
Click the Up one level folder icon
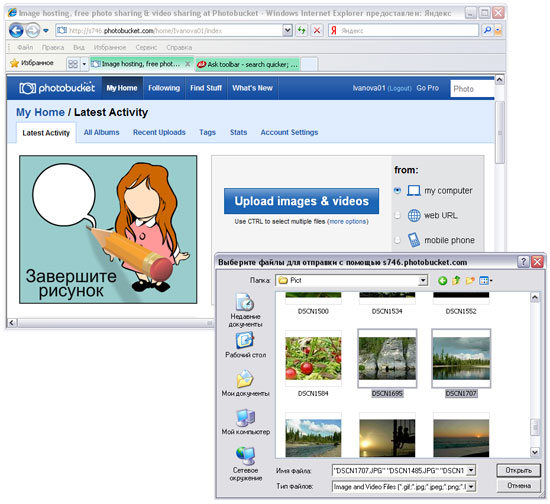coord(456,281)
